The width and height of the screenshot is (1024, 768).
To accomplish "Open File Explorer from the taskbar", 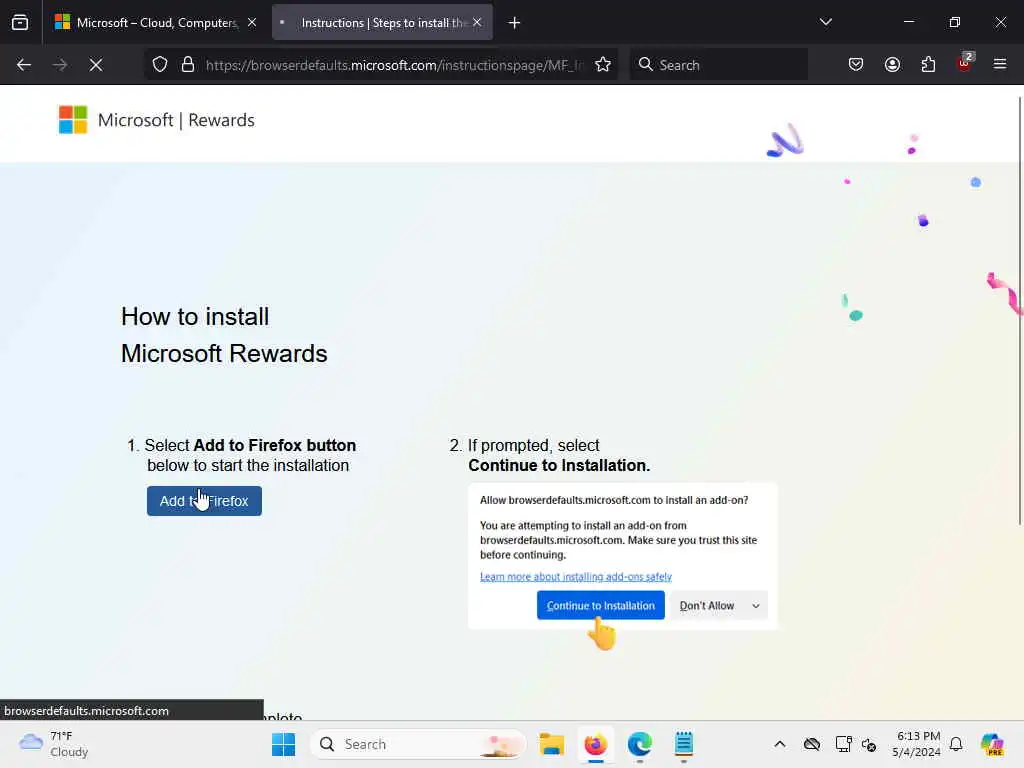I will (552, 744).
